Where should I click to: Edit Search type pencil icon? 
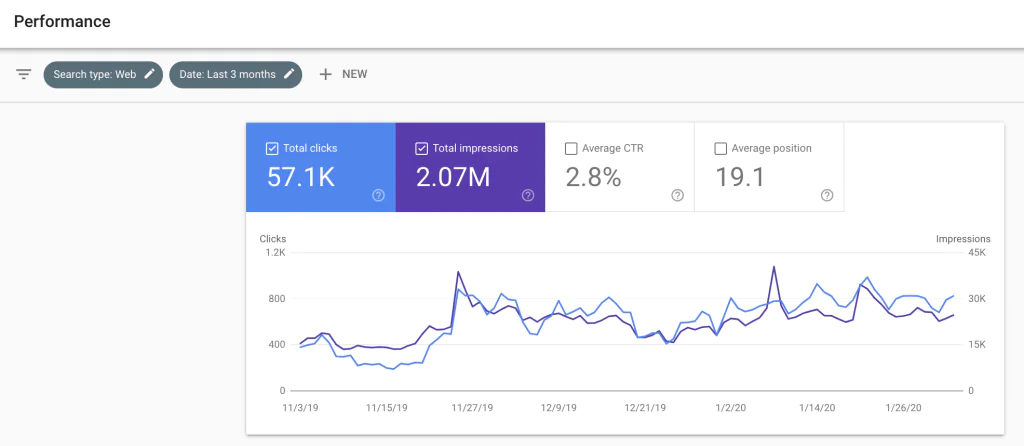point(150,74)
